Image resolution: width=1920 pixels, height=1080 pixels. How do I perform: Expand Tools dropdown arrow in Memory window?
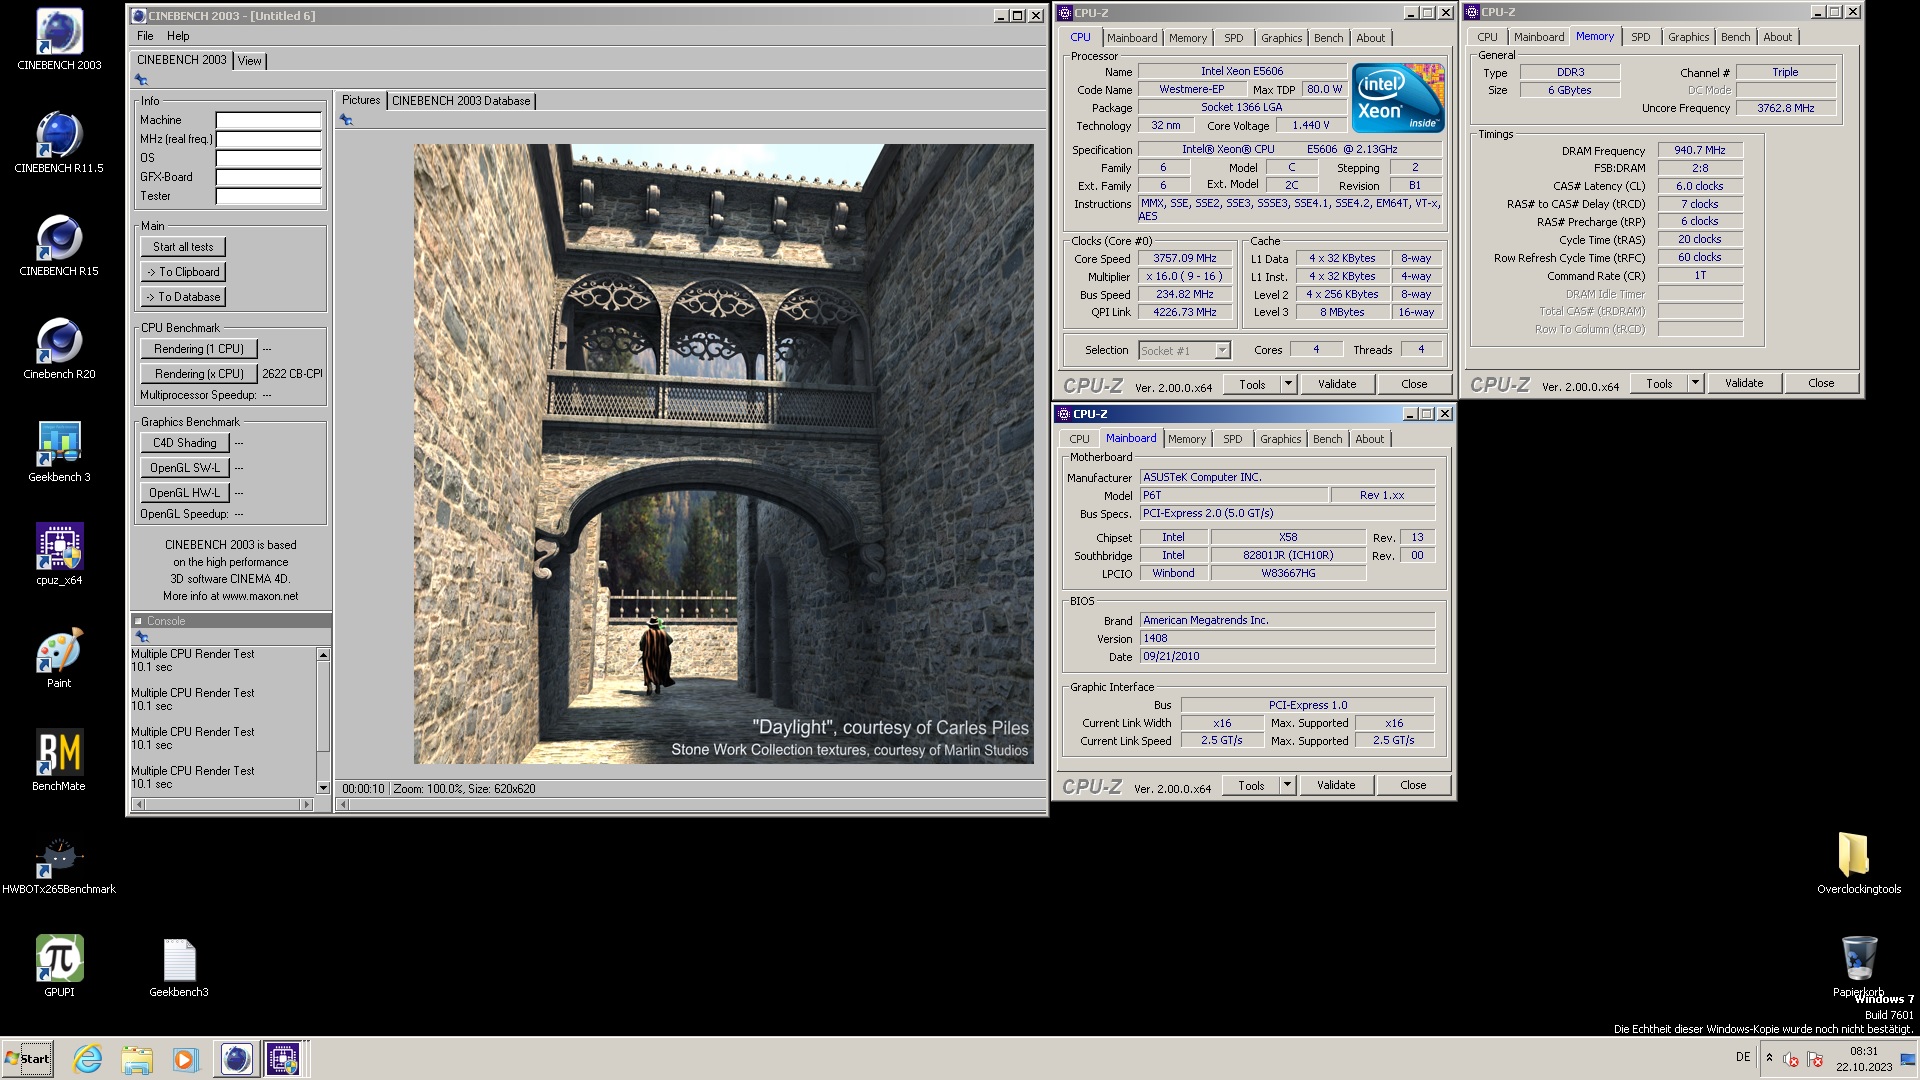tap(1695, 383)
